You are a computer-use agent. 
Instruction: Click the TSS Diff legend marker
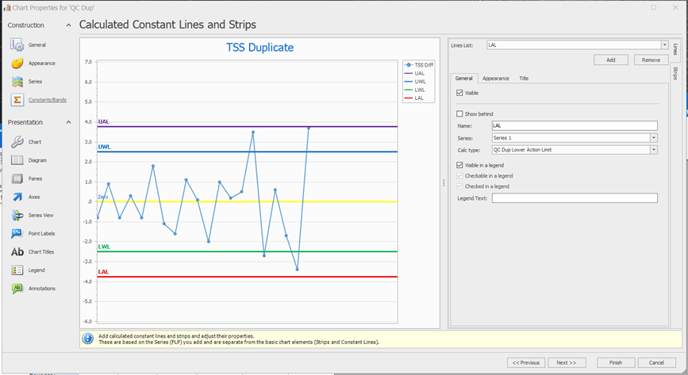(408, 65)
